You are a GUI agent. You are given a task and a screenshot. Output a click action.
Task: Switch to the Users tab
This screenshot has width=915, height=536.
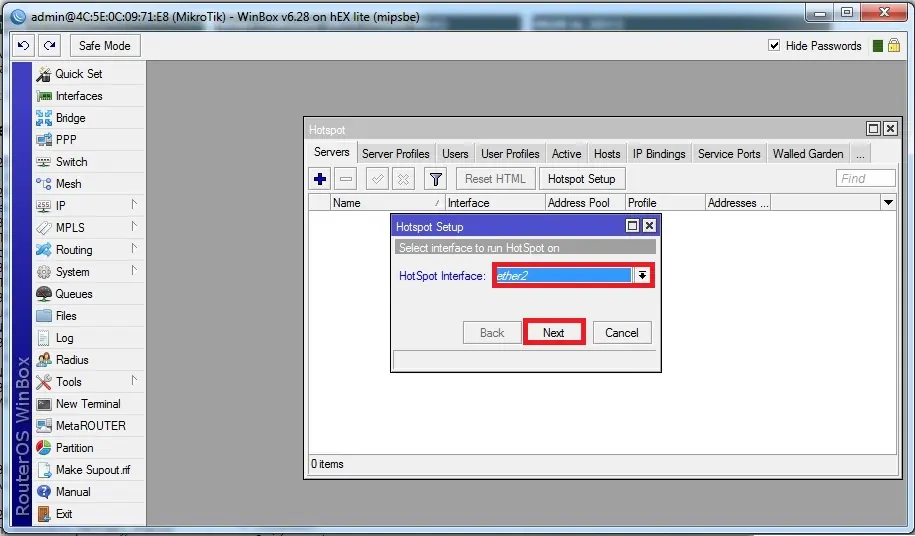pos(455,154)
